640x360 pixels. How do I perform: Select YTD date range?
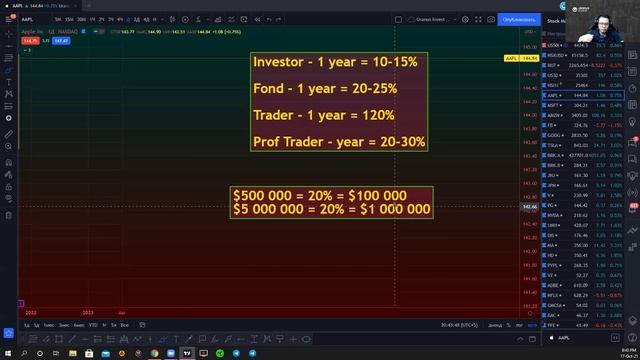[x=93, y=325]
